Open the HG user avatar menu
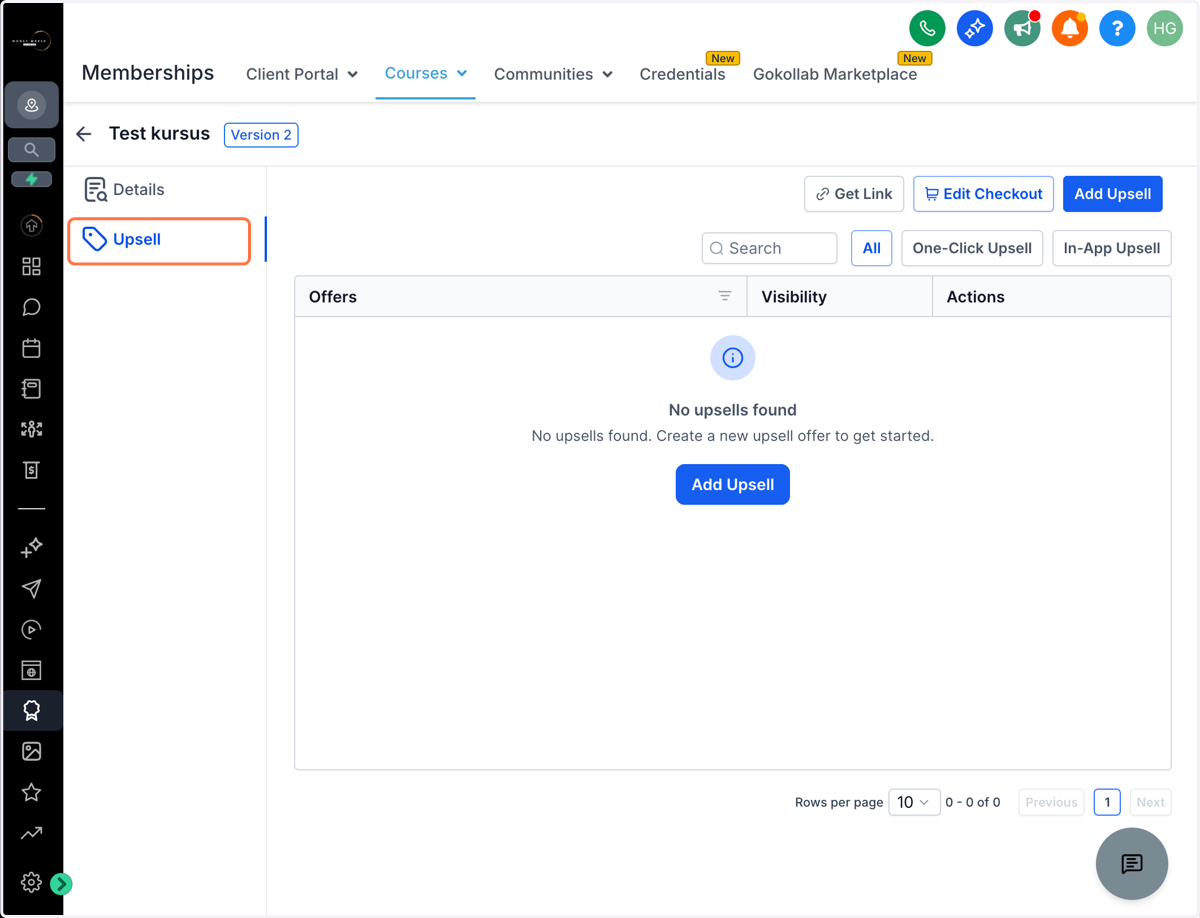This screenshot has width=1200, height=918. click(1164, 28)
